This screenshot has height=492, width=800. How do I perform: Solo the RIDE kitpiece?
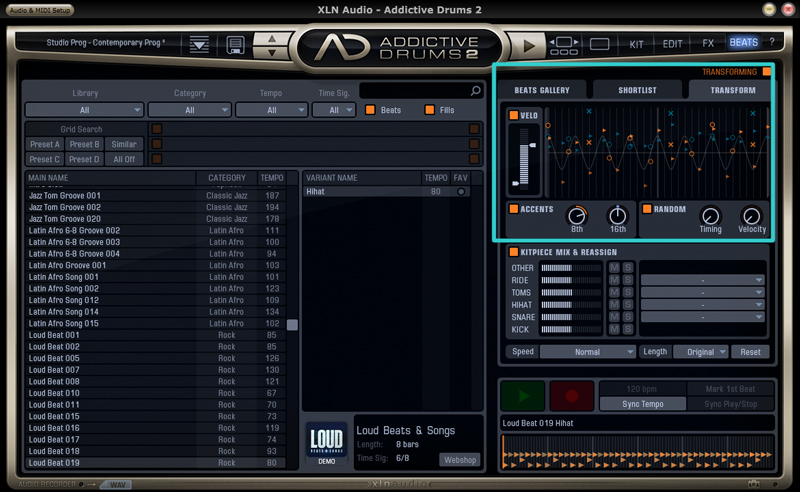click(x=628, y=280)
